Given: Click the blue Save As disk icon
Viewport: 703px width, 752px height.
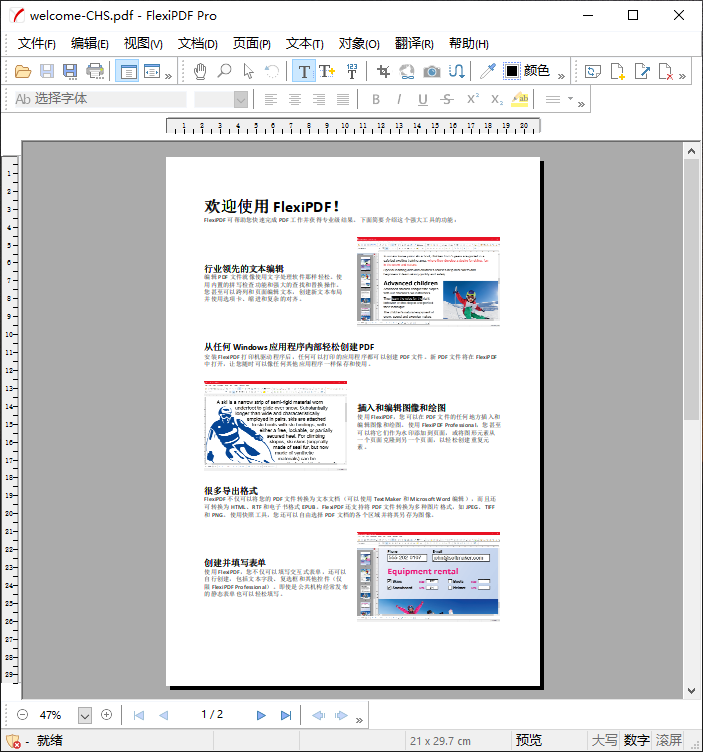Looking at the screenshot, I should click(70, 71).
